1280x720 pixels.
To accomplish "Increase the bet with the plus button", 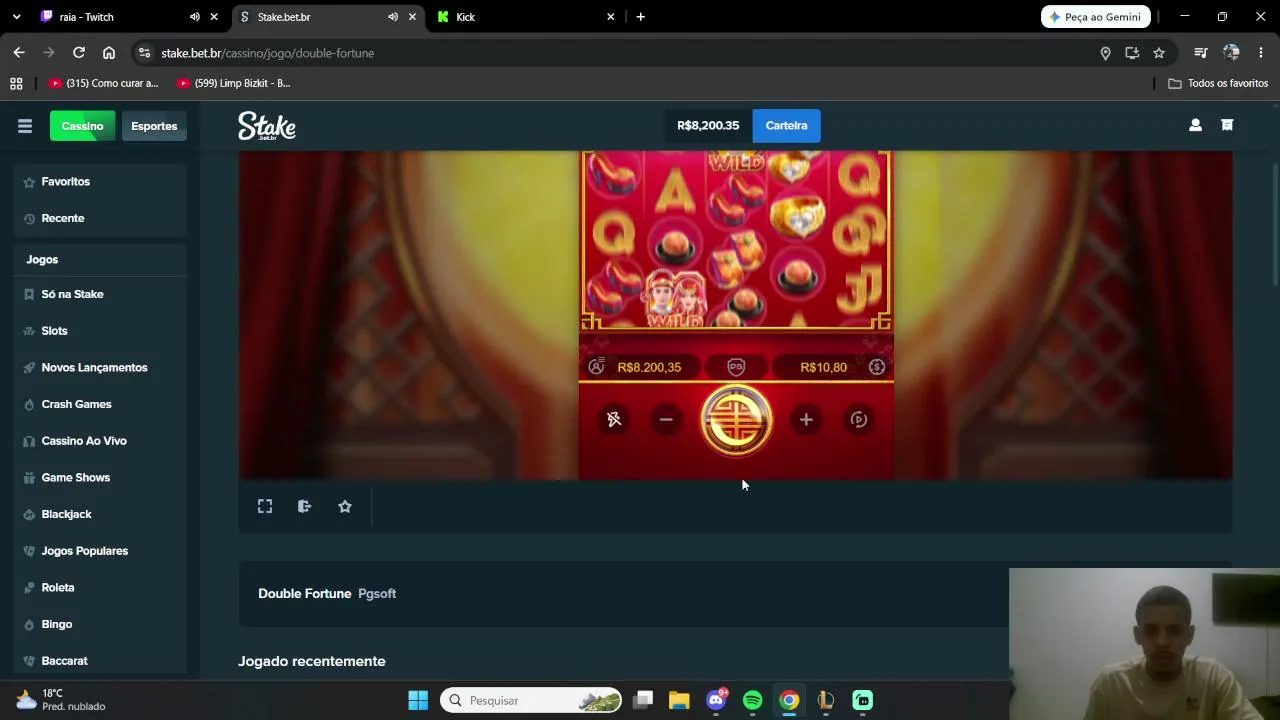I will (x=806, y=420).
